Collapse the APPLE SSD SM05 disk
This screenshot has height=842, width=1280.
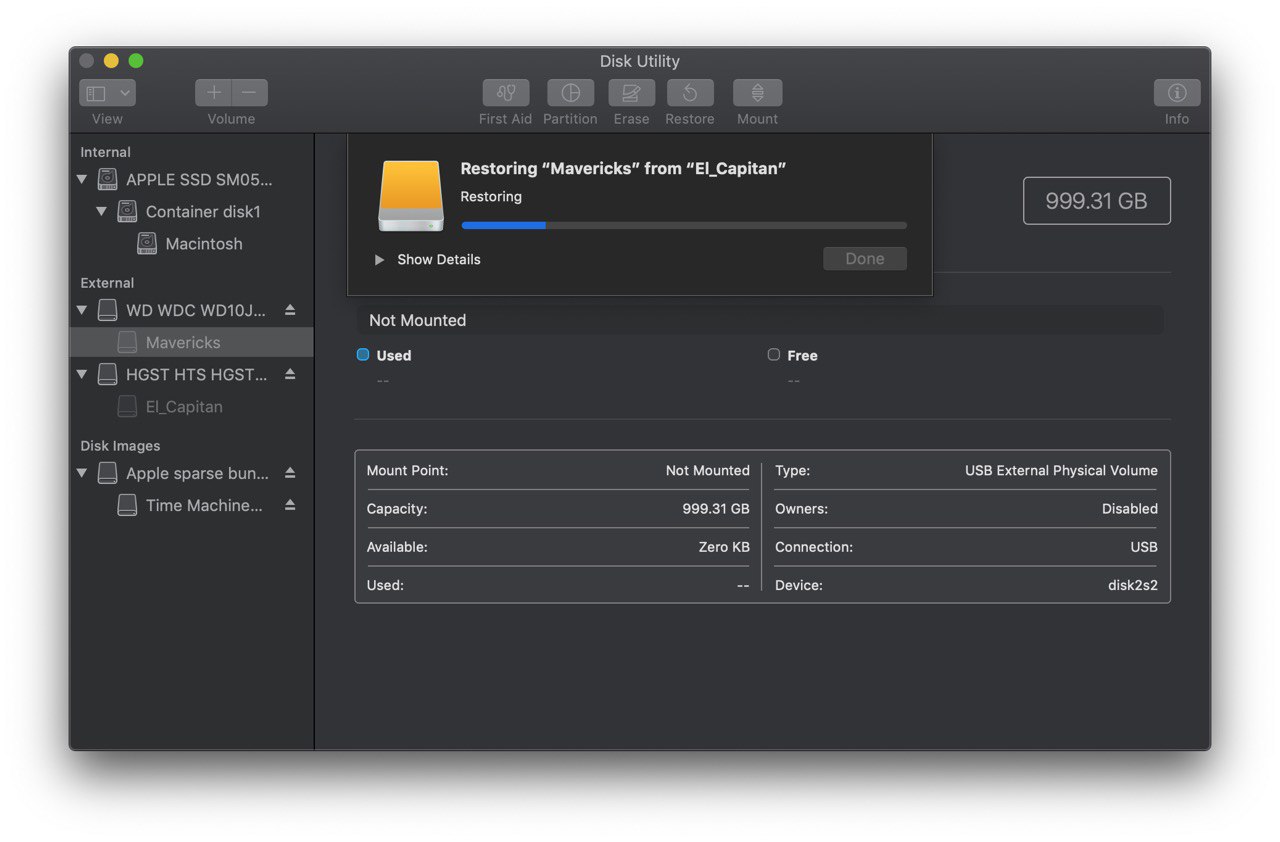pos(82,180)
